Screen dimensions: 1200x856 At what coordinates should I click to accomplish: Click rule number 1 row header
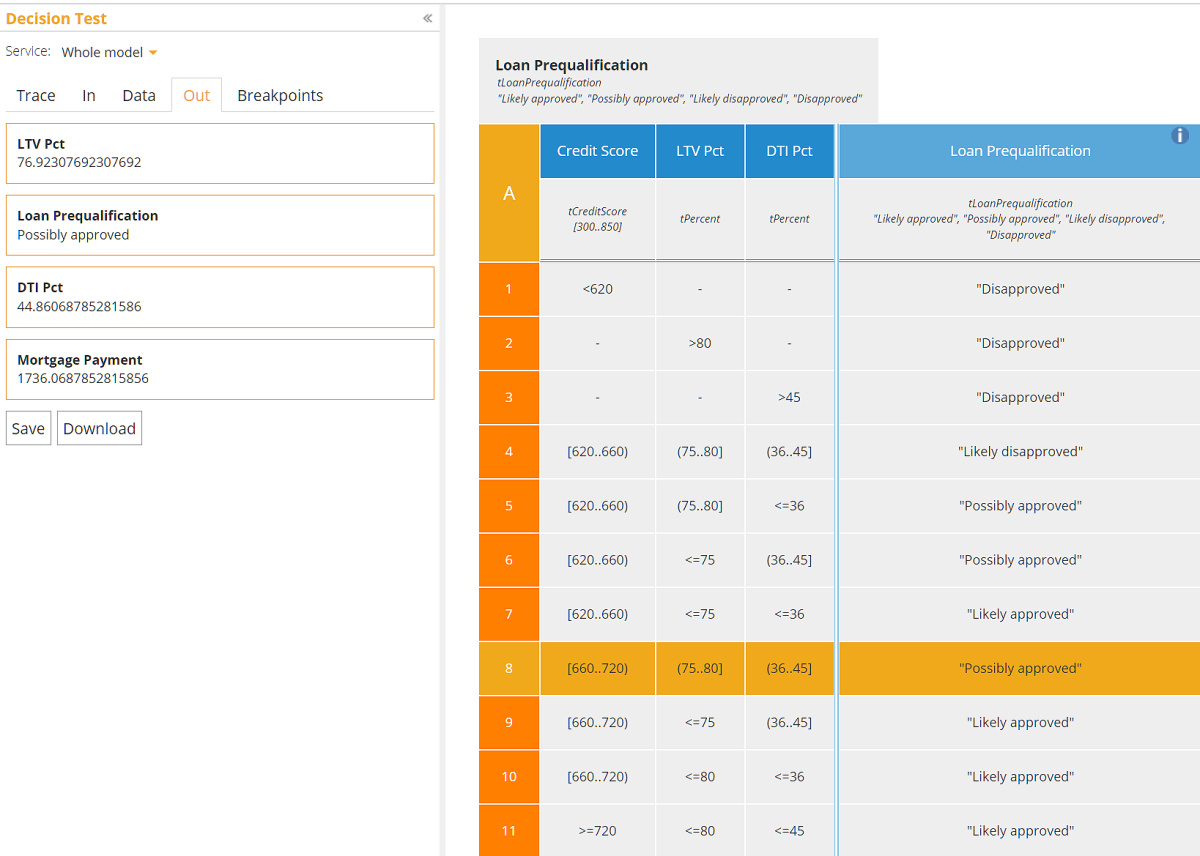point(509,289)
